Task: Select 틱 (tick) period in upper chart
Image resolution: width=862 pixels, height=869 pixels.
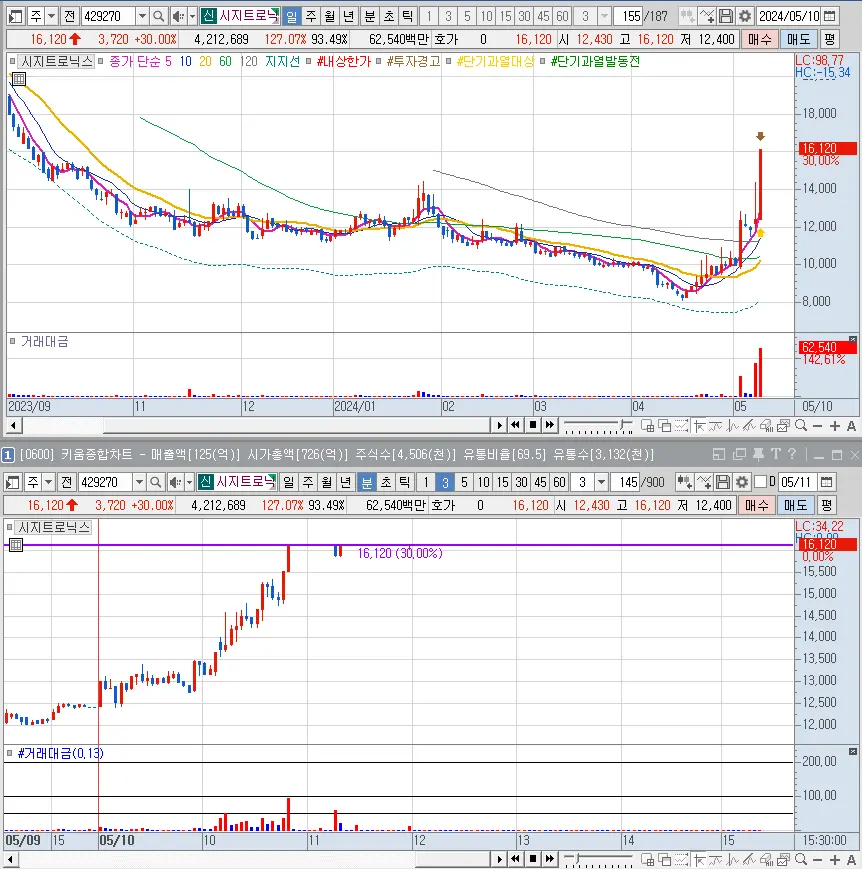Action: pos(407,16)
